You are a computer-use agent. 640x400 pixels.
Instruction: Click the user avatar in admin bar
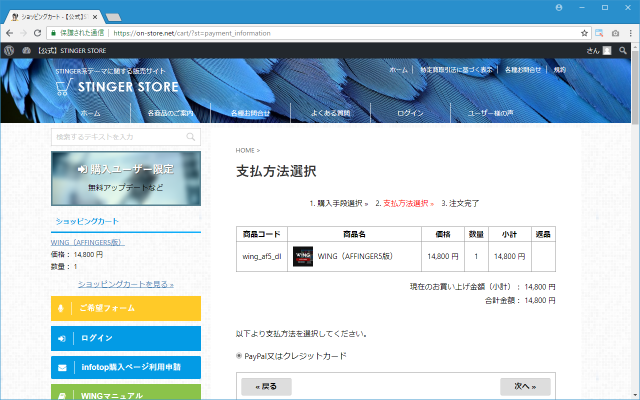click(x=607, y=51)
